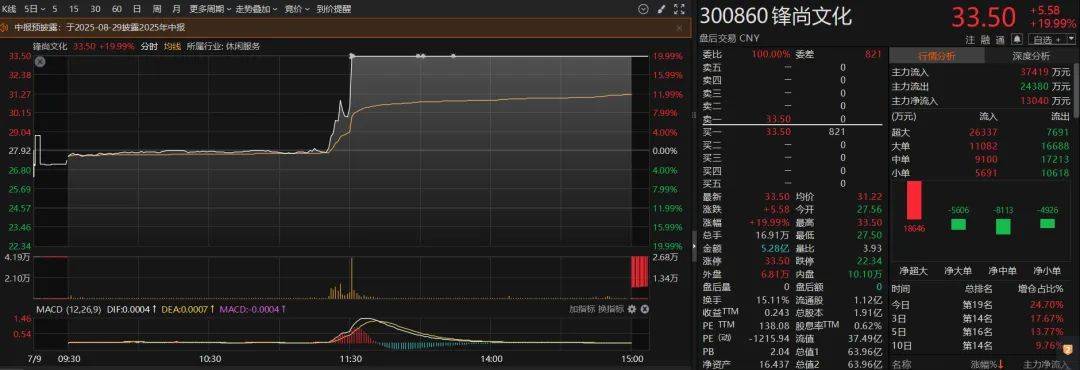Open the 走势叠加 overlay dropdown
1080x370 pixels.
(256, 9)
